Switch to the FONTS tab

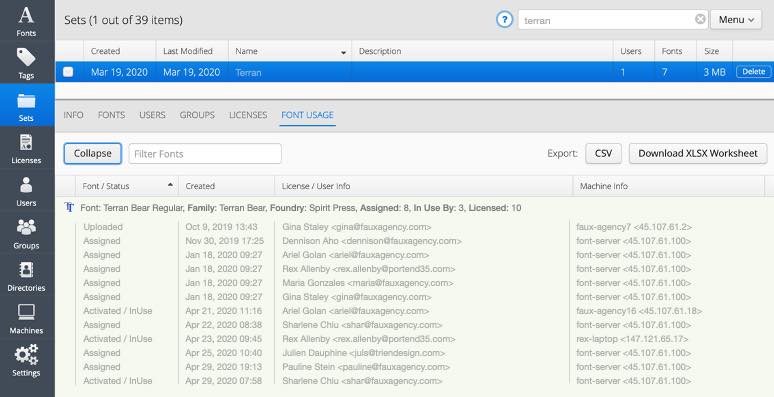(x=112, y=115)
